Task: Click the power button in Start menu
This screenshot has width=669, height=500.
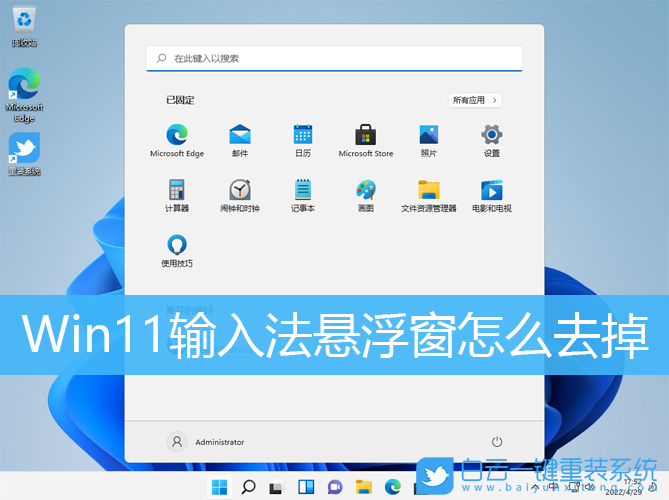Action: pyautogui.click(x=497, y=442)
